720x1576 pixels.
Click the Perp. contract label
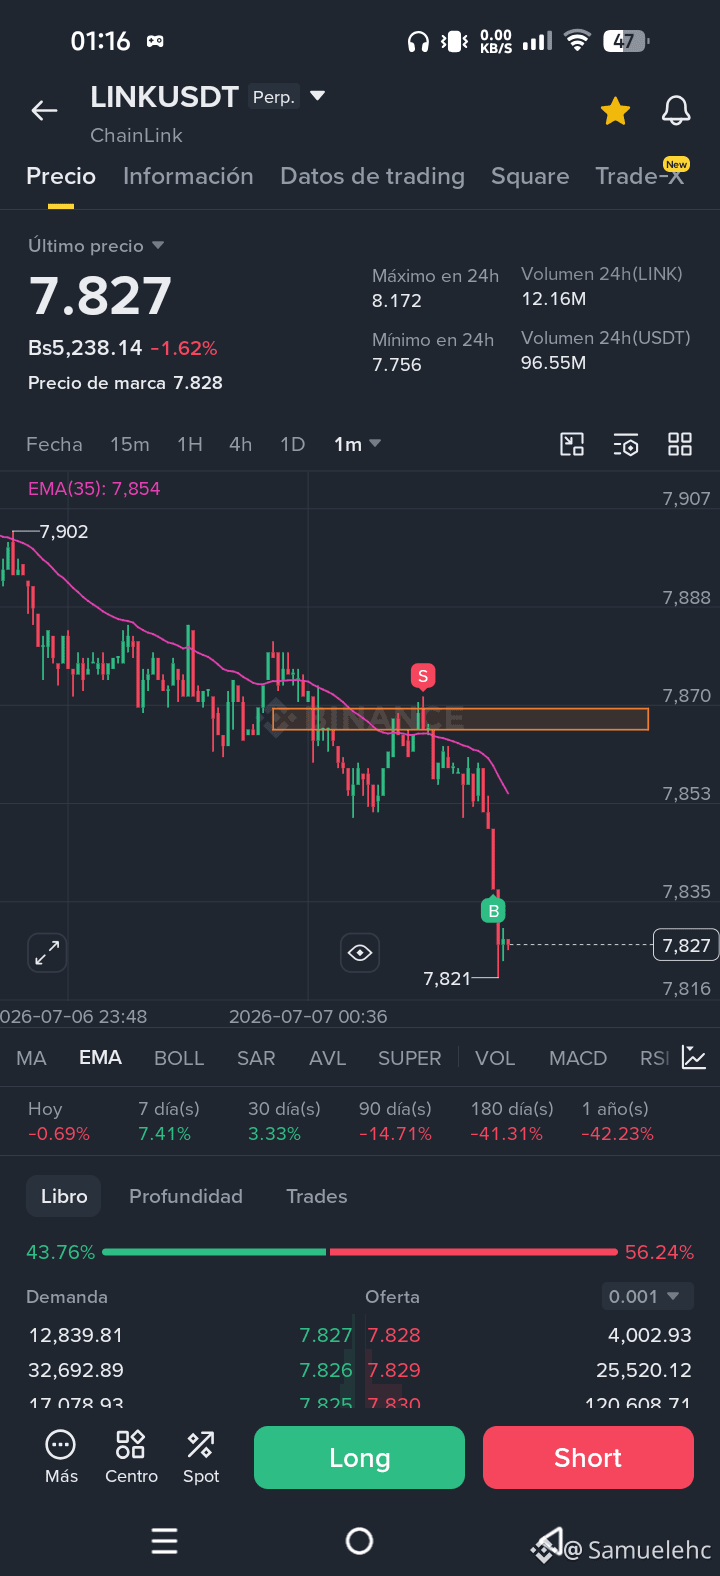pos(273,97)
